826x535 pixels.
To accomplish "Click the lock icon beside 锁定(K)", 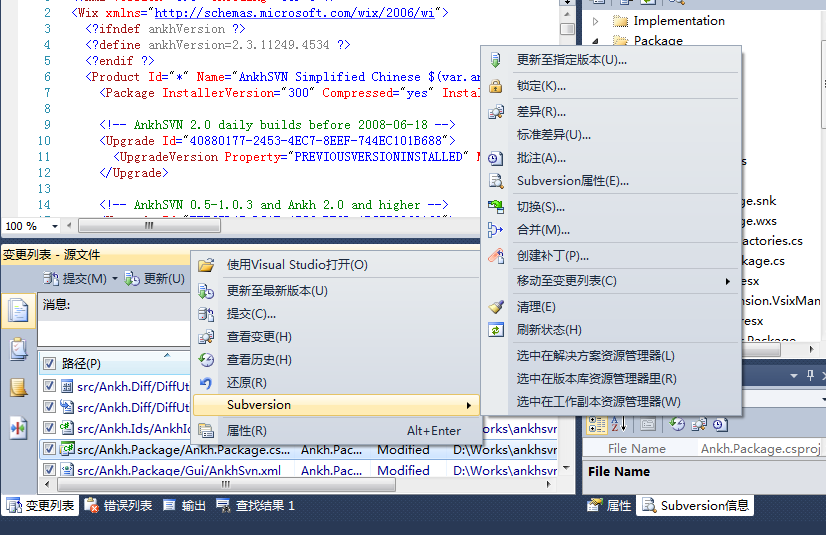I will pos(495,86).
